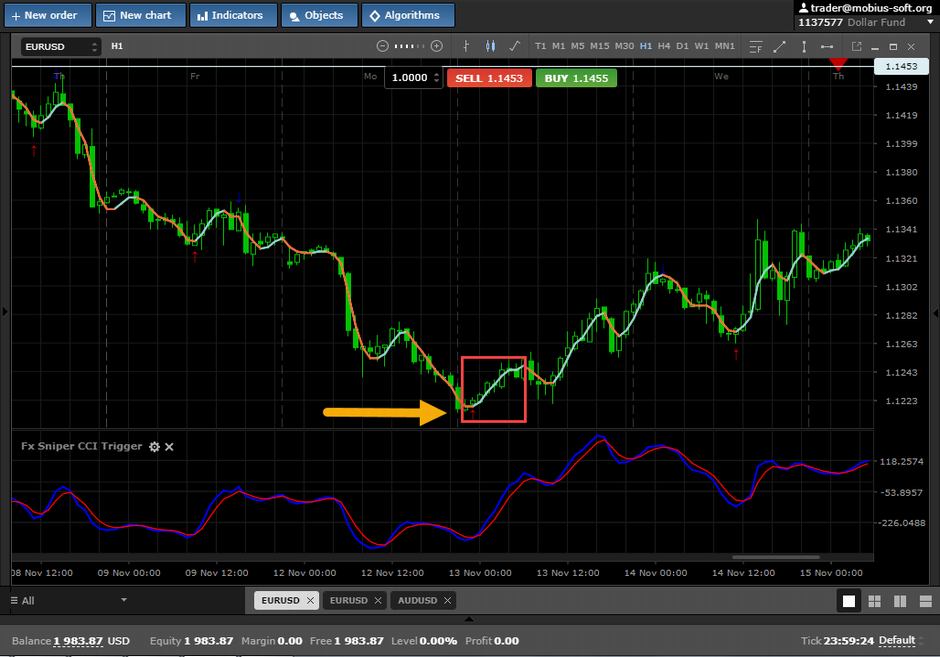Expand the bottom panel up arrow
940x657 pixels.
[x=469, y=619]
